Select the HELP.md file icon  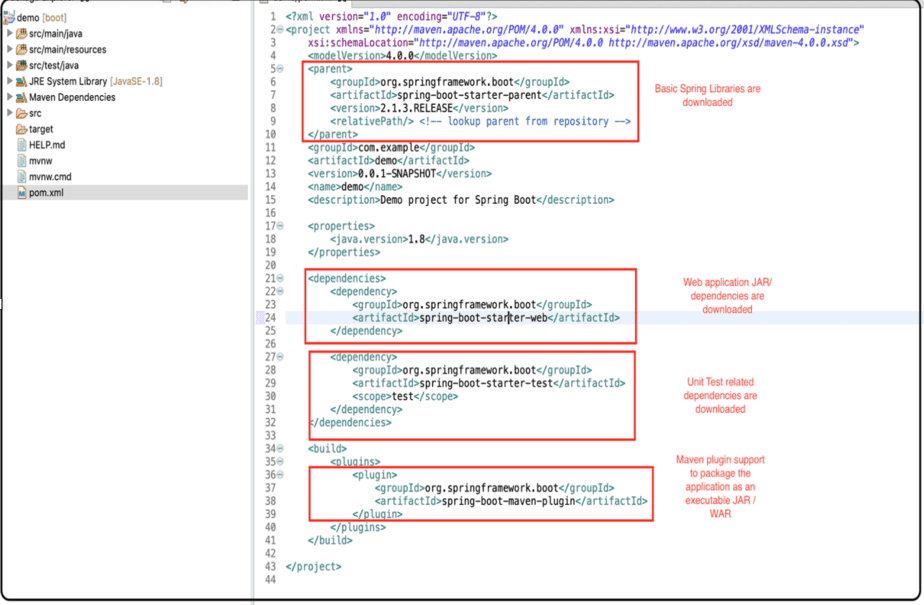pyautogui.click(x=22, y=145)
